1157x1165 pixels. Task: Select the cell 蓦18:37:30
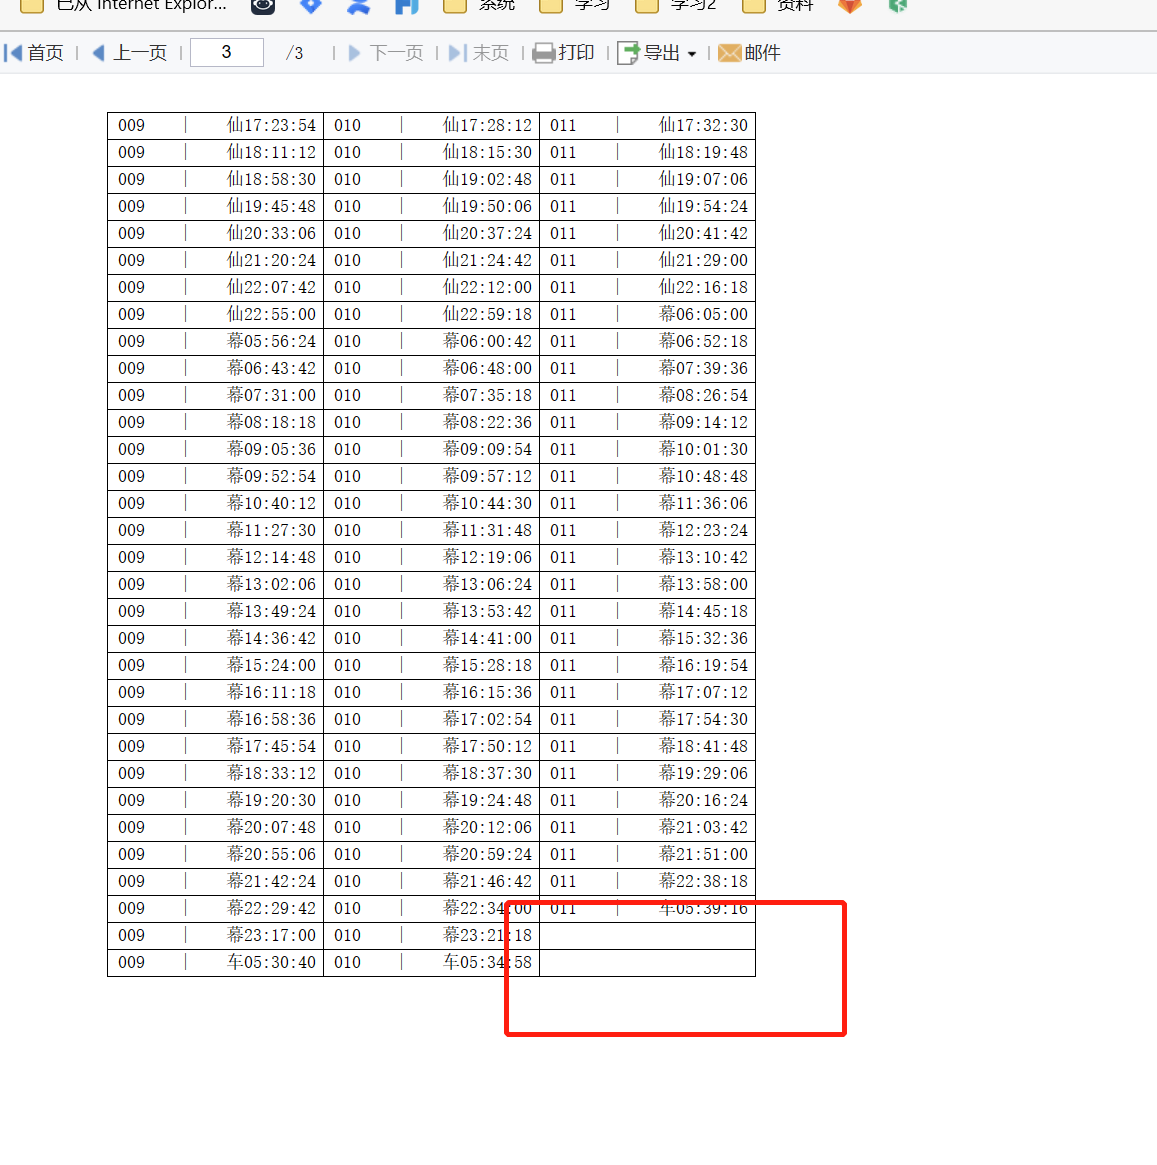(x=487, y=773)
